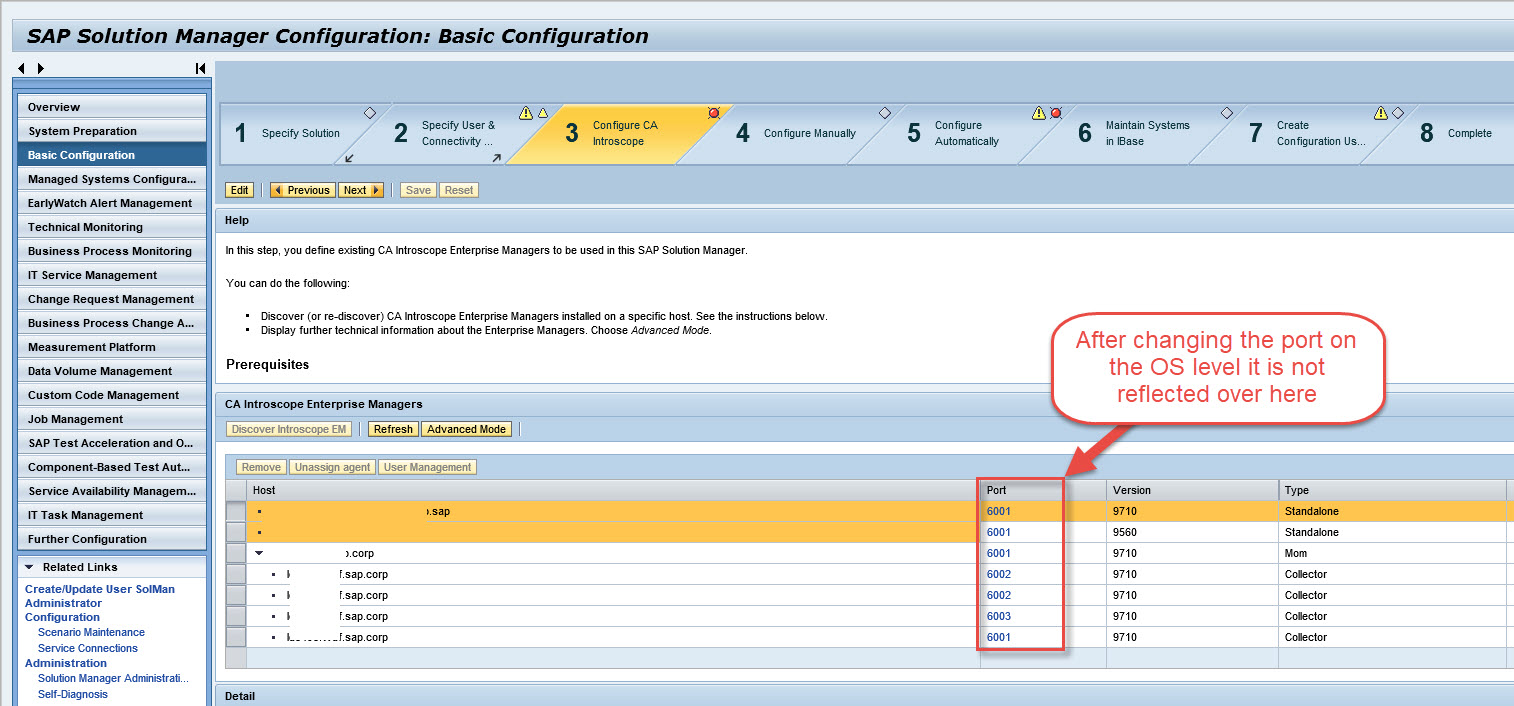Click the diamond status icon on step 4
This screenshot has height=706, width=1514.
pos(884,113)
